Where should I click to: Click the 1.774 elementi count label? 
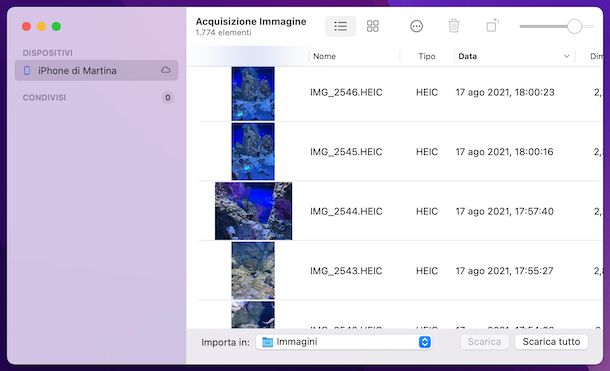(223, 33)
